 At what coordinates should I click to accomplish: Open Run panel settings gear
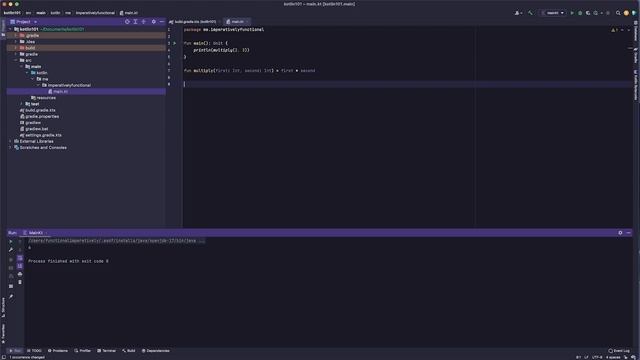click(x=620, y=233)
